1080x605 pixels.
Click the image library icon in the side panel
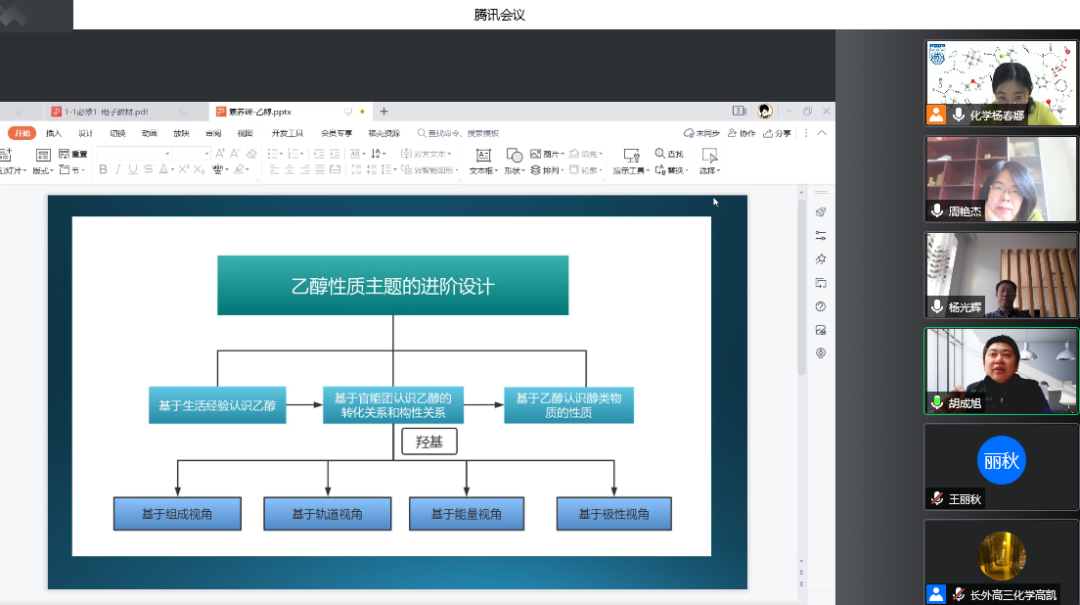pos(820,330)
